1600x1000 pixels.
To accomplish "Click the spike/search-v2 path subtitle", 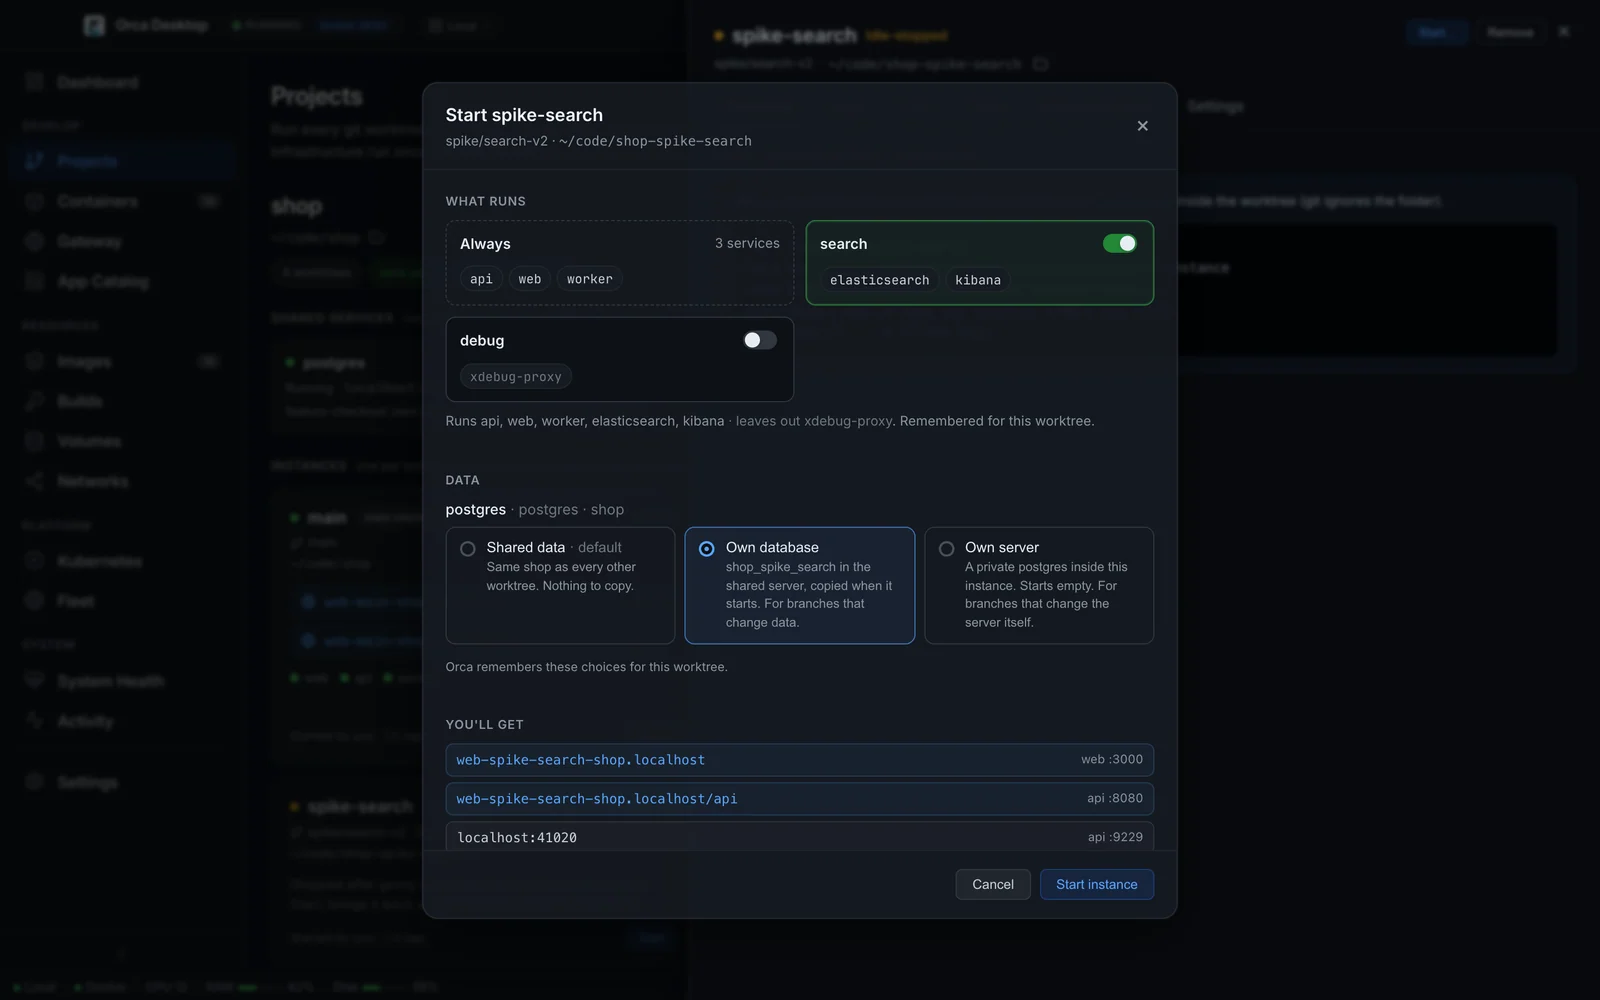I will point(599,141).
